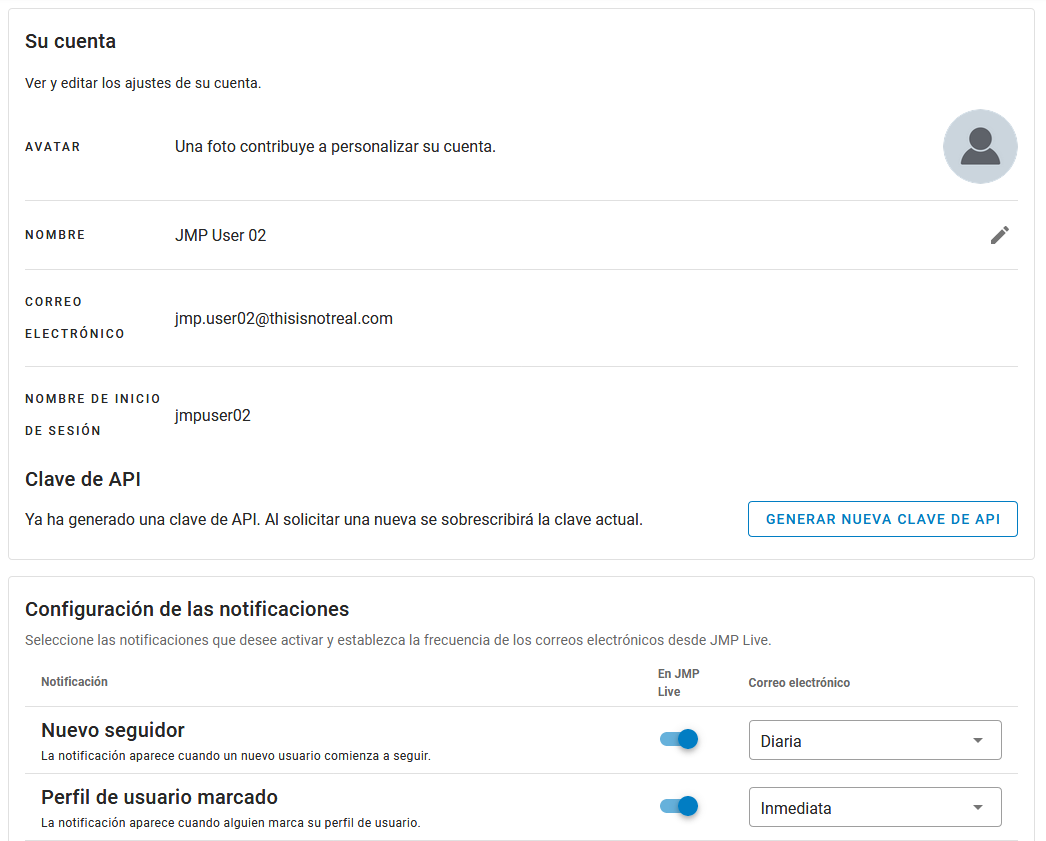
Task: Click the email address jmp.user02@thisisnotreal.com
Action: coord(281,318)
